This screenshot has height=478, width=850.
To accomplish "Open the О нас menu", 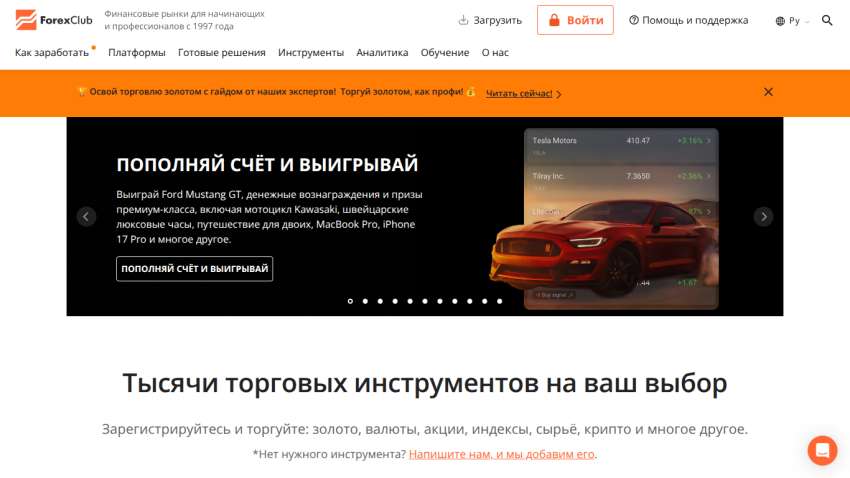I will pyautogui.click(x=495, y=53).
